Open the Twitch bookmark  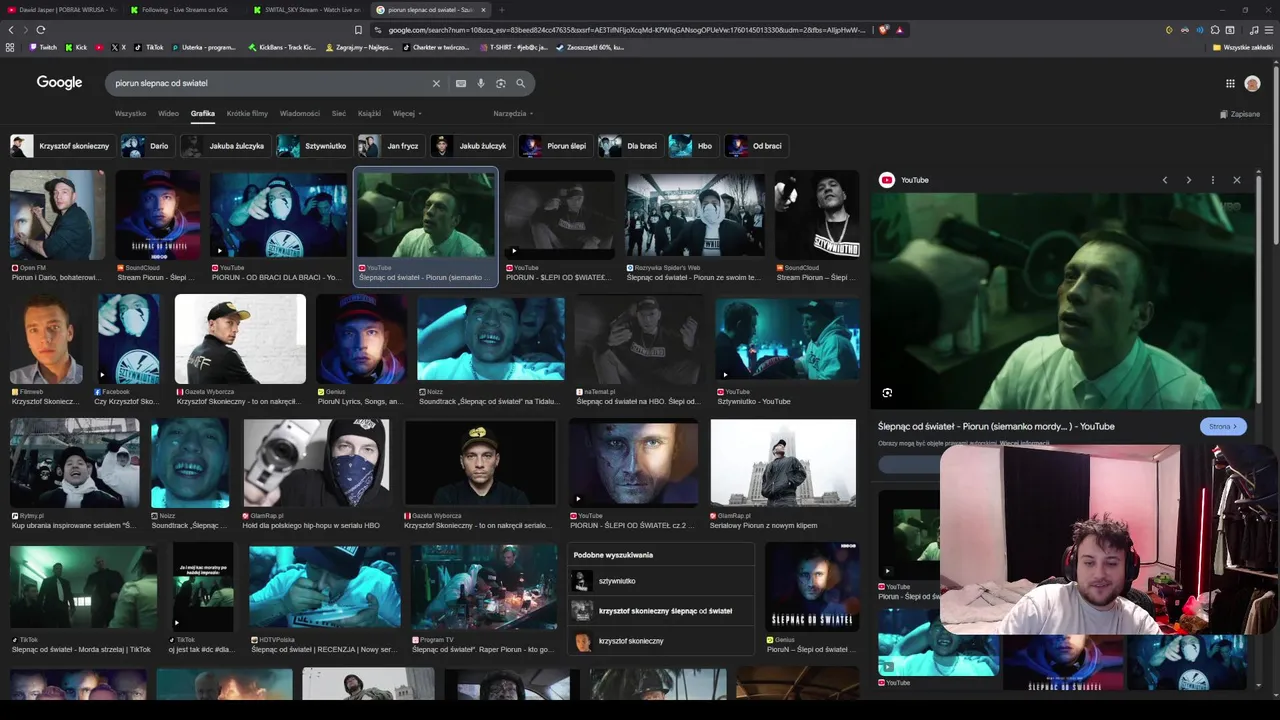point(43,47)
